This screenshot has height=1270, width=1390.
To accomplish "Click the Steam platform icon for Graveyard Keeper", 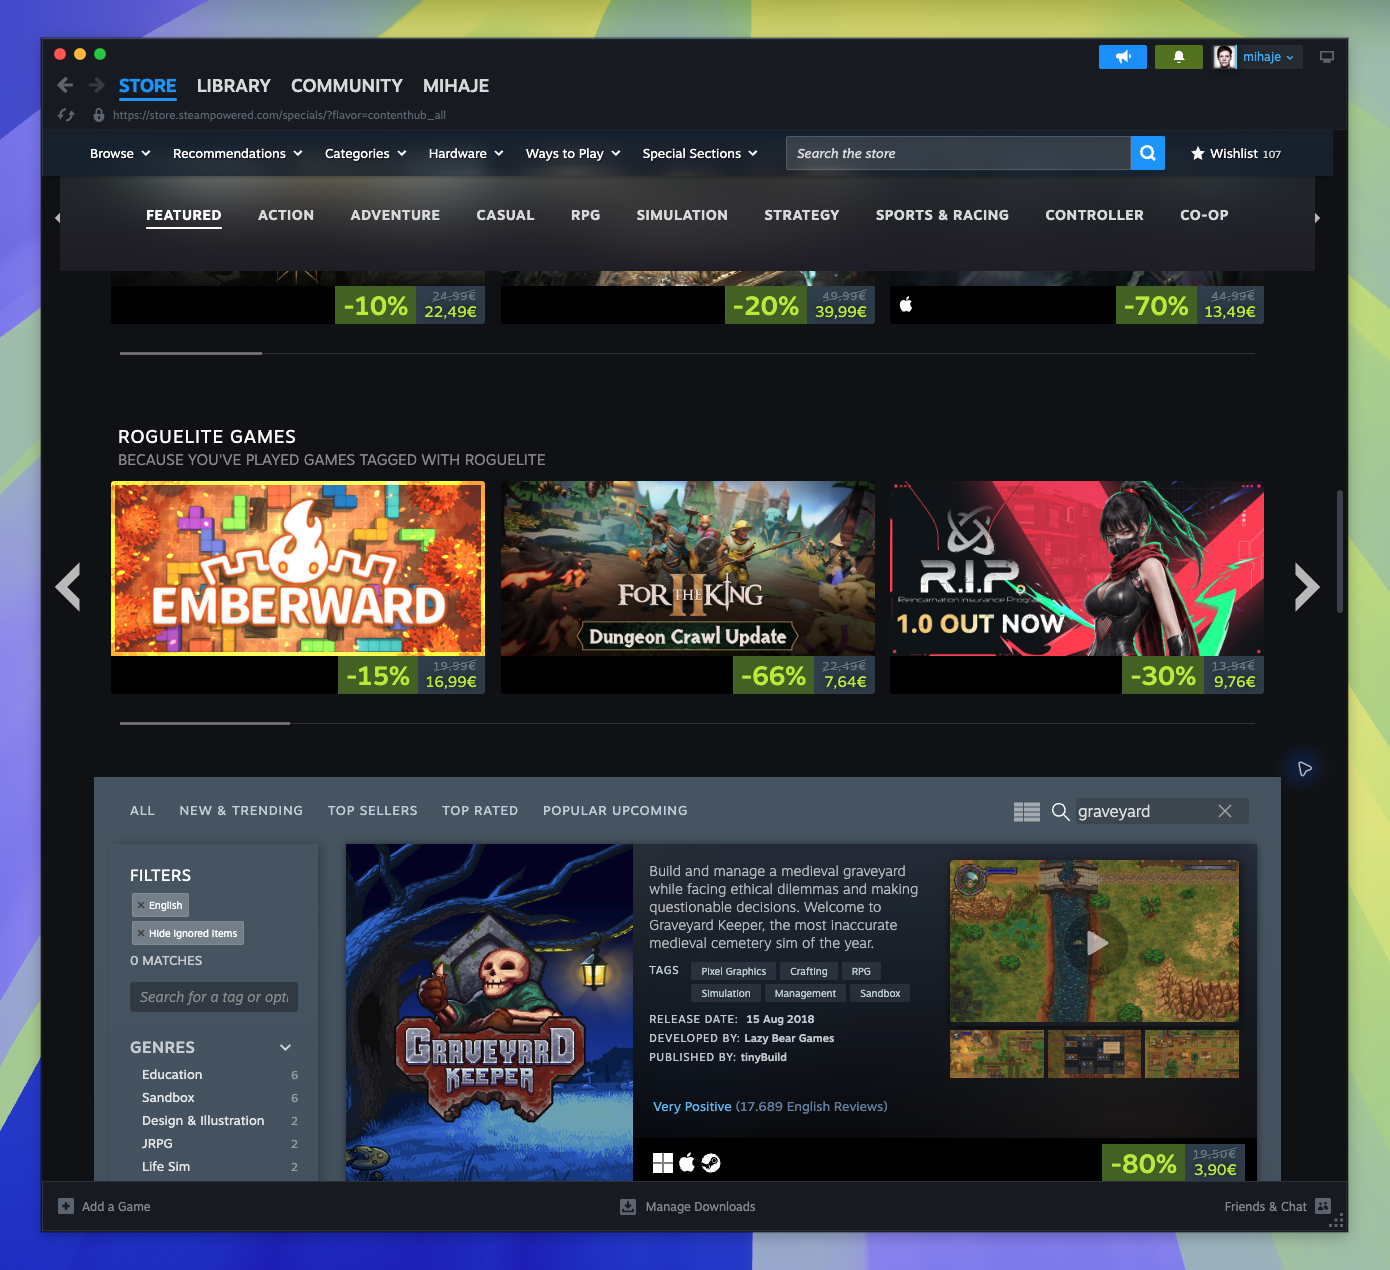I will point(711,1163).
